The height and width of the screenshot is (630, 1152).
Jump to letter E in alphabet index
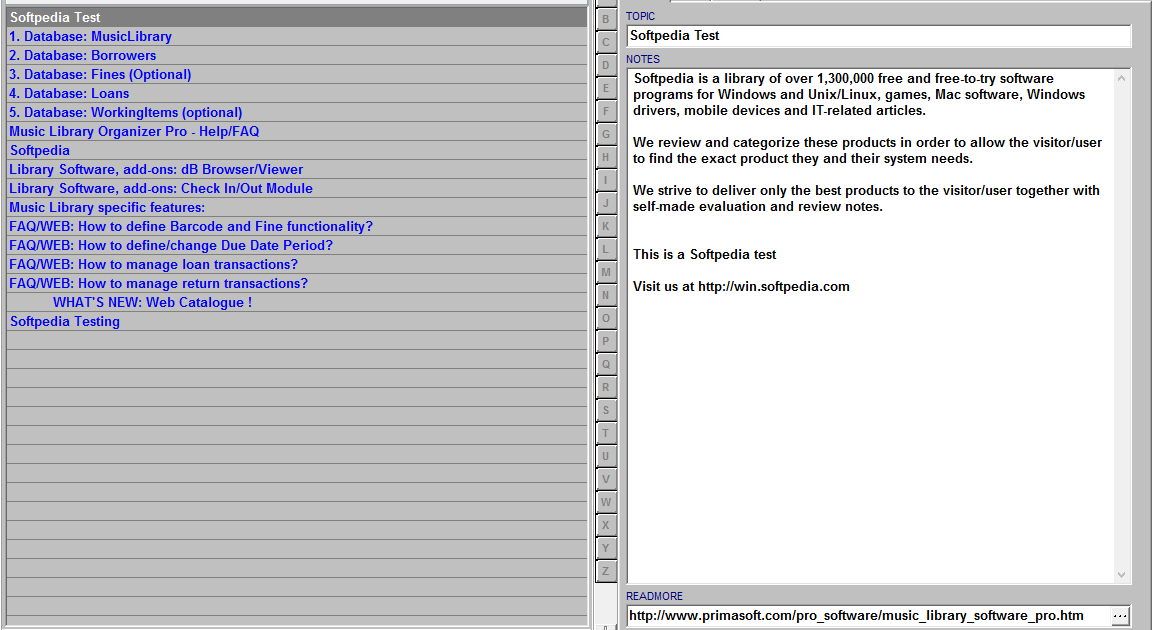point(606,88)
